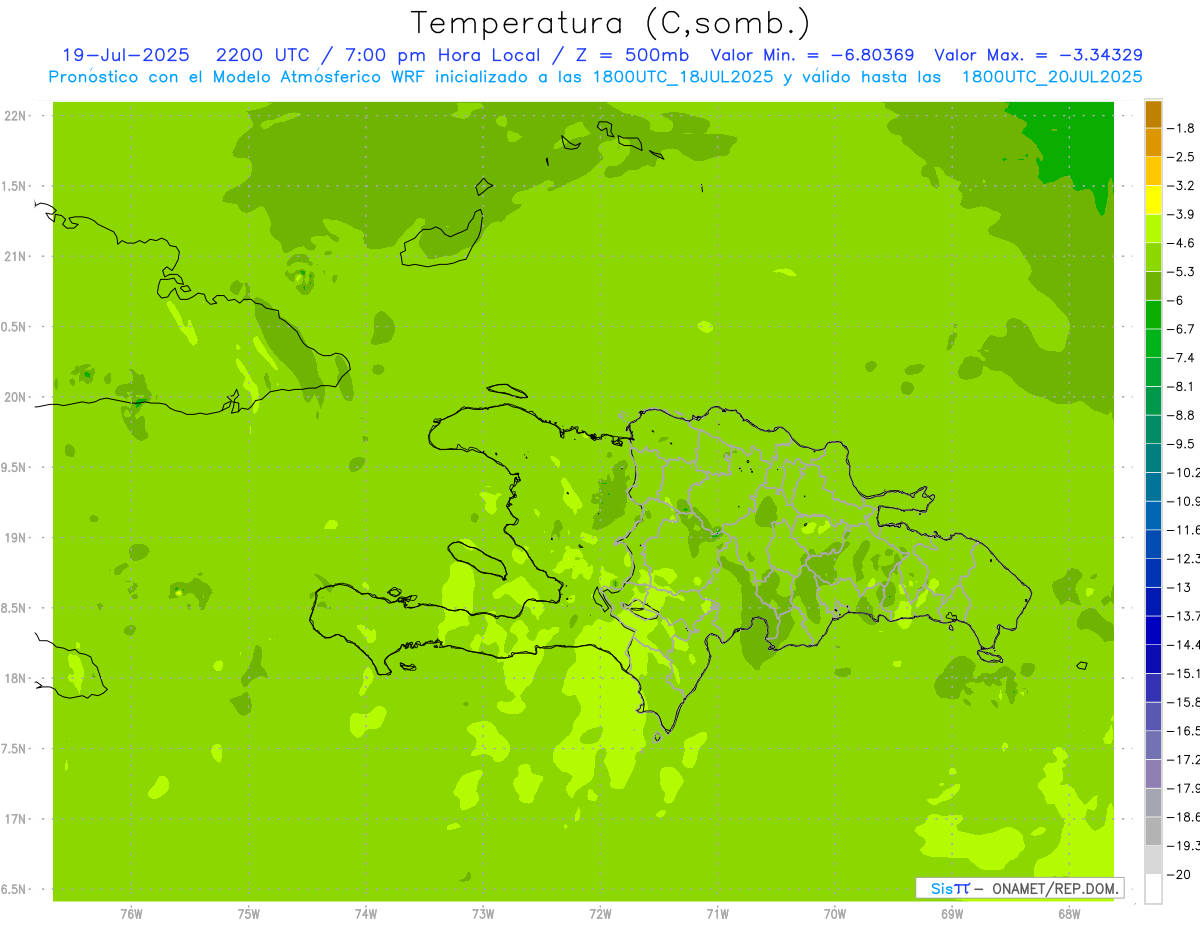1200x927 pixels.
Task: Click the '-5.3' colorbar value
Action: point(1180,271)
